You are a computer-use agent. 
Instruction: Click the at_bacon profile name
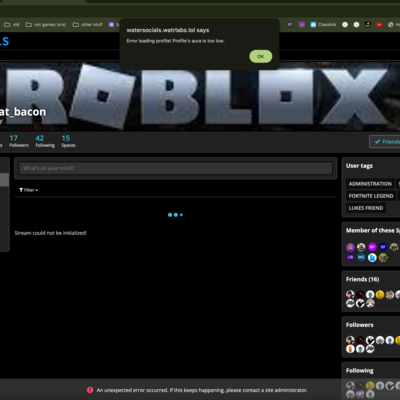(23, 112)
